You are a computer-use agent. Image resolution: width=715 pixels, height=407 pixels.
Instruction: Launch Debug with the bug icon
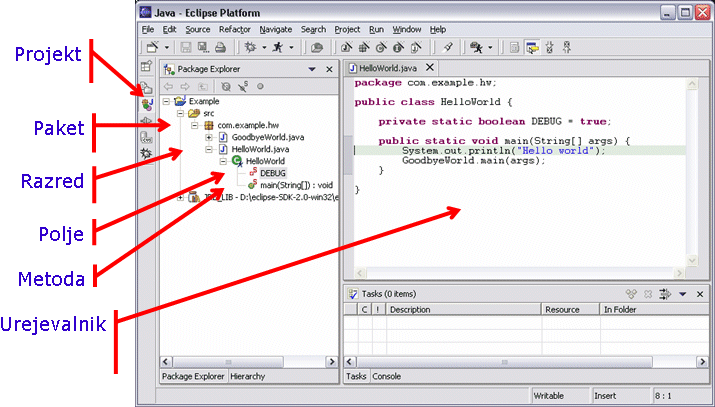coord(250,47)
